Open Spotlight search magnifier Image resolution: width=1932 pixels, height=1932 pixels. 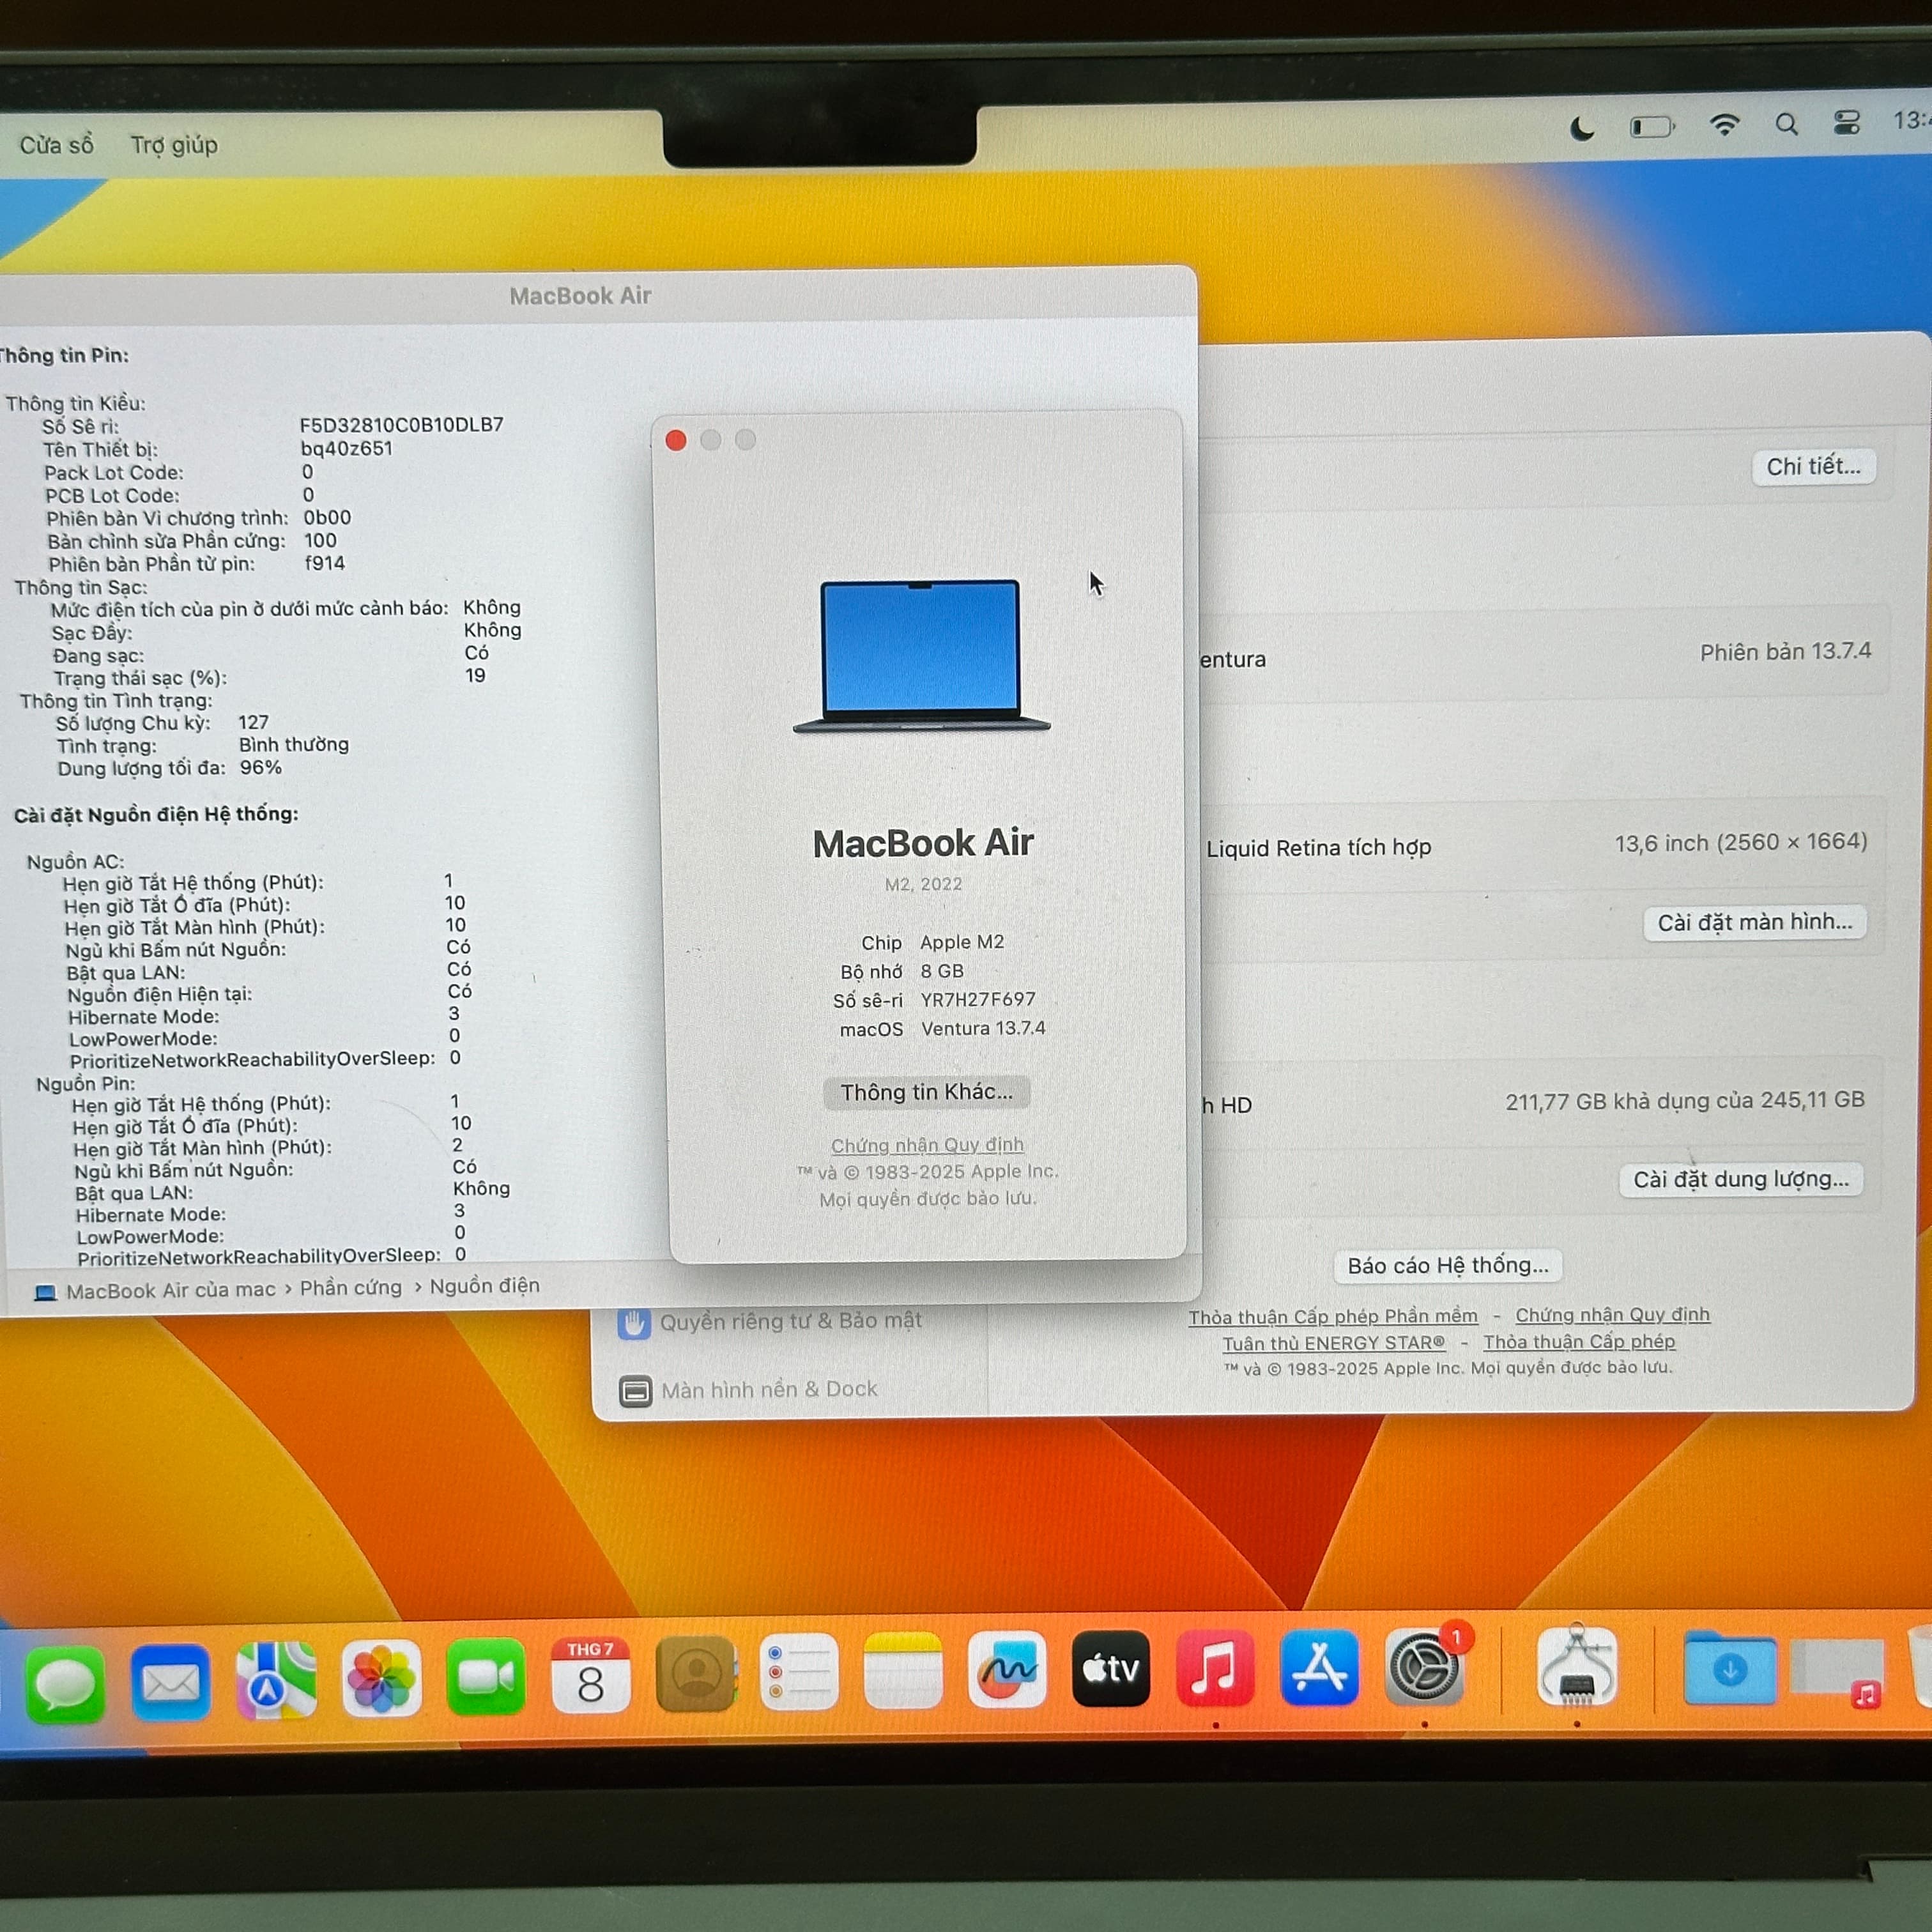[1786, 124]
